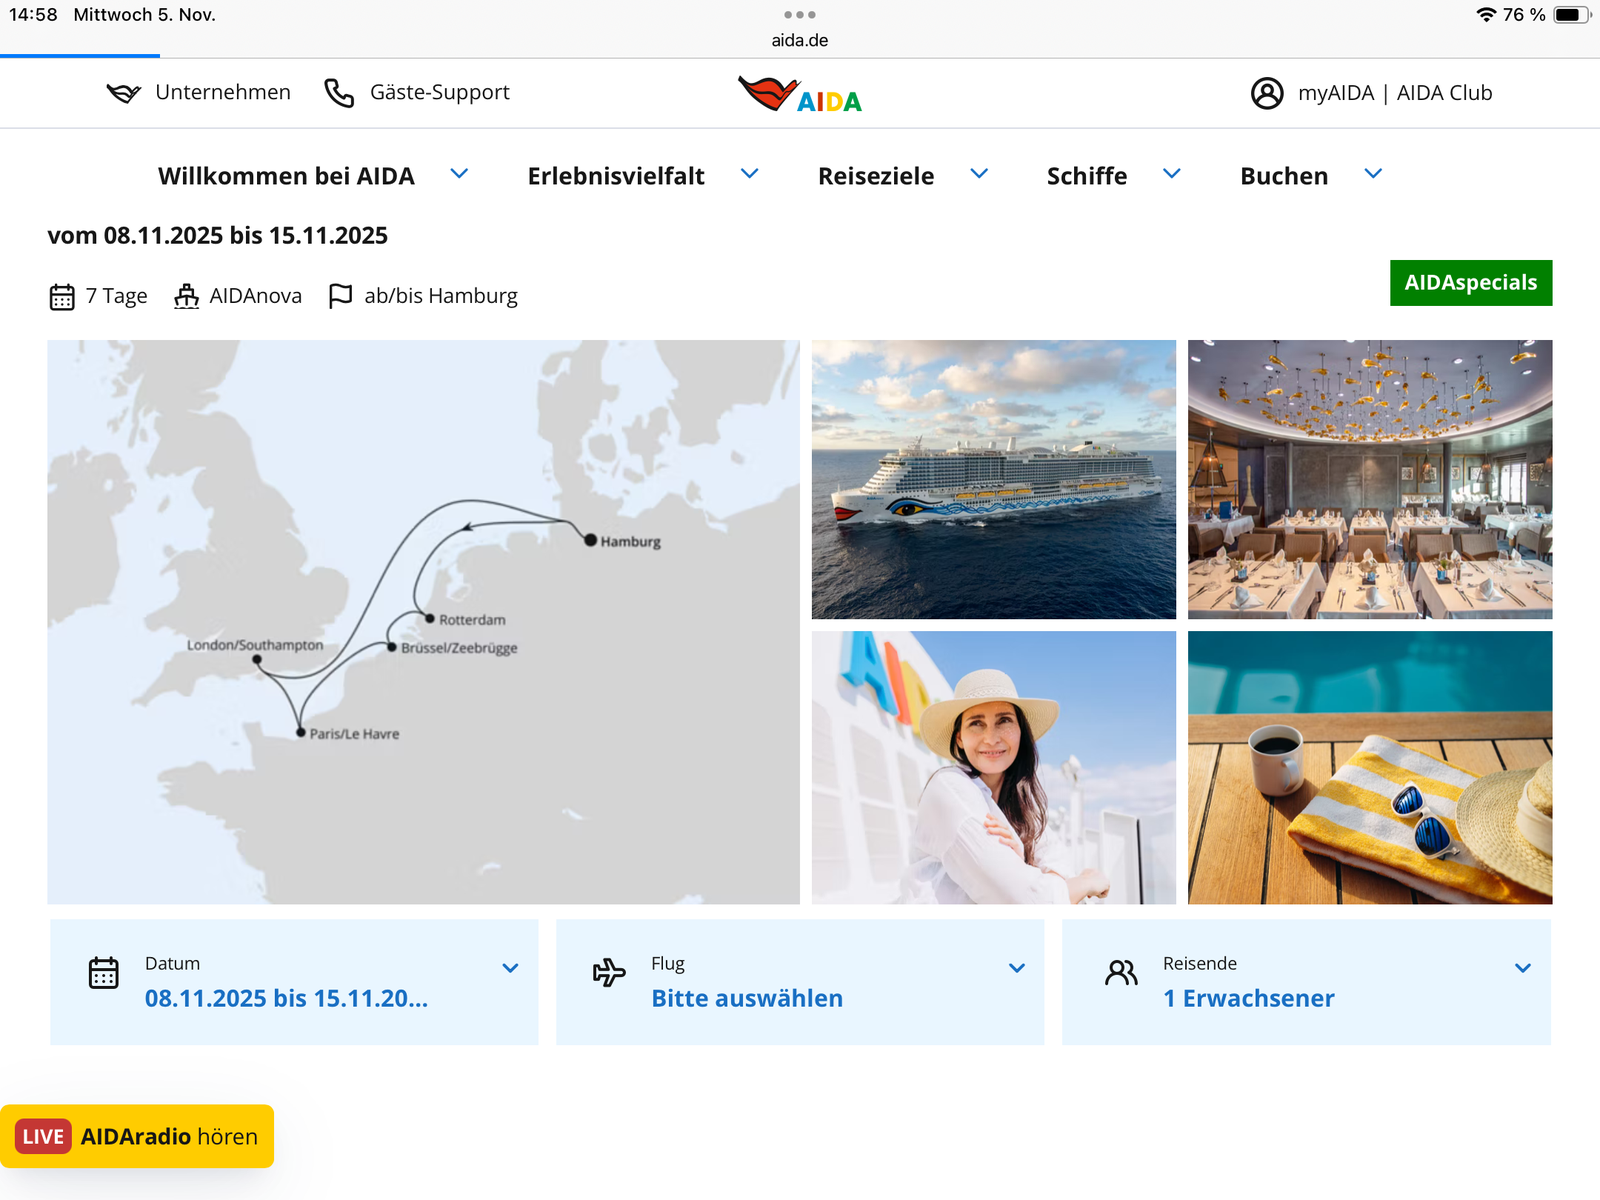The height and width of the screenshot is (1200, 1600).
Task: Open the myAIDA profile user icon
Action: click(1267, 93)
